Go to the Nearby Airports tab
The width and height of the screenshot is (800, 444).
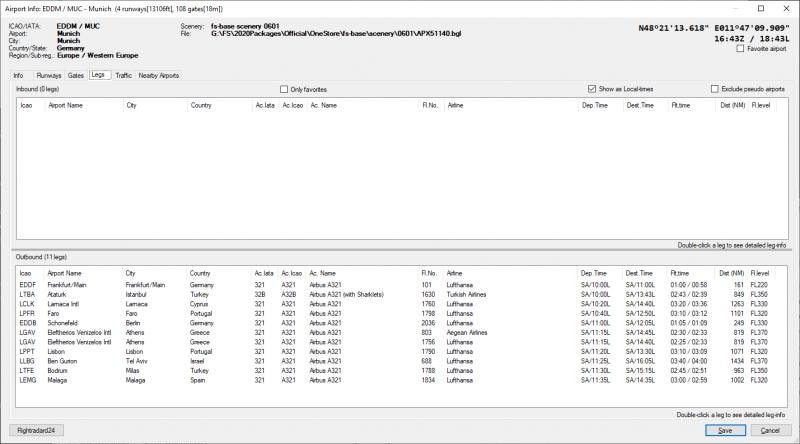(159, 75)
